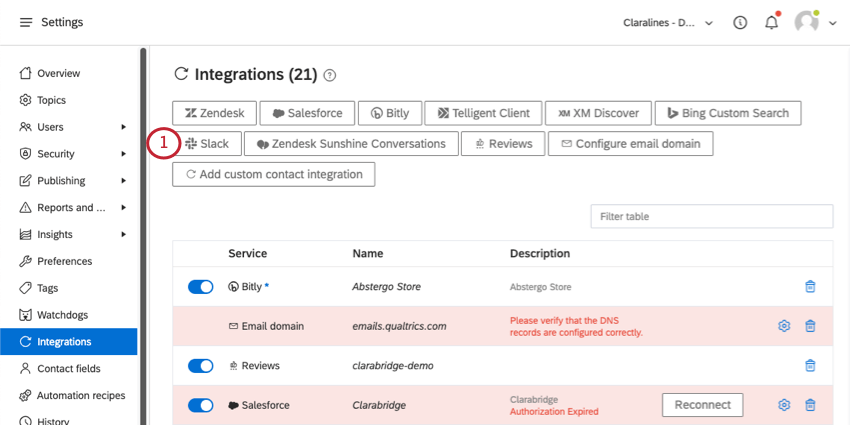Add a Reviews integration

[503, 144]
